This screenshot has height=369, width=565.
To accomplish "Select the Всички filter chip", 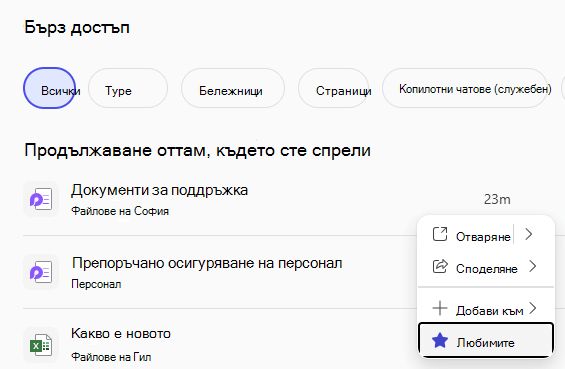I will [x=49, y=88].
